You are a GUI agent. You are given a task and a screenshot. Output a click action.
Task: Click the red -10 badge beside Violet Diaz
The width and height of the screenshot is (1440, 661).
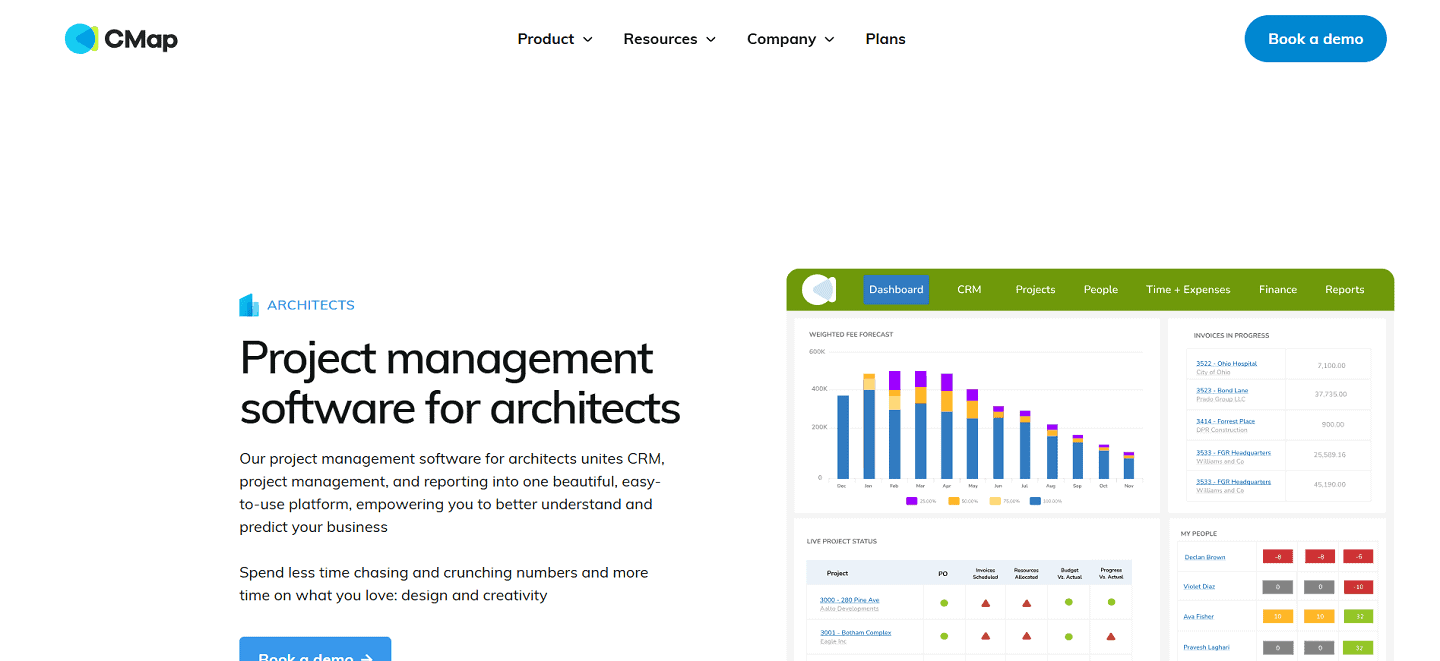(x=1358, y=587)
